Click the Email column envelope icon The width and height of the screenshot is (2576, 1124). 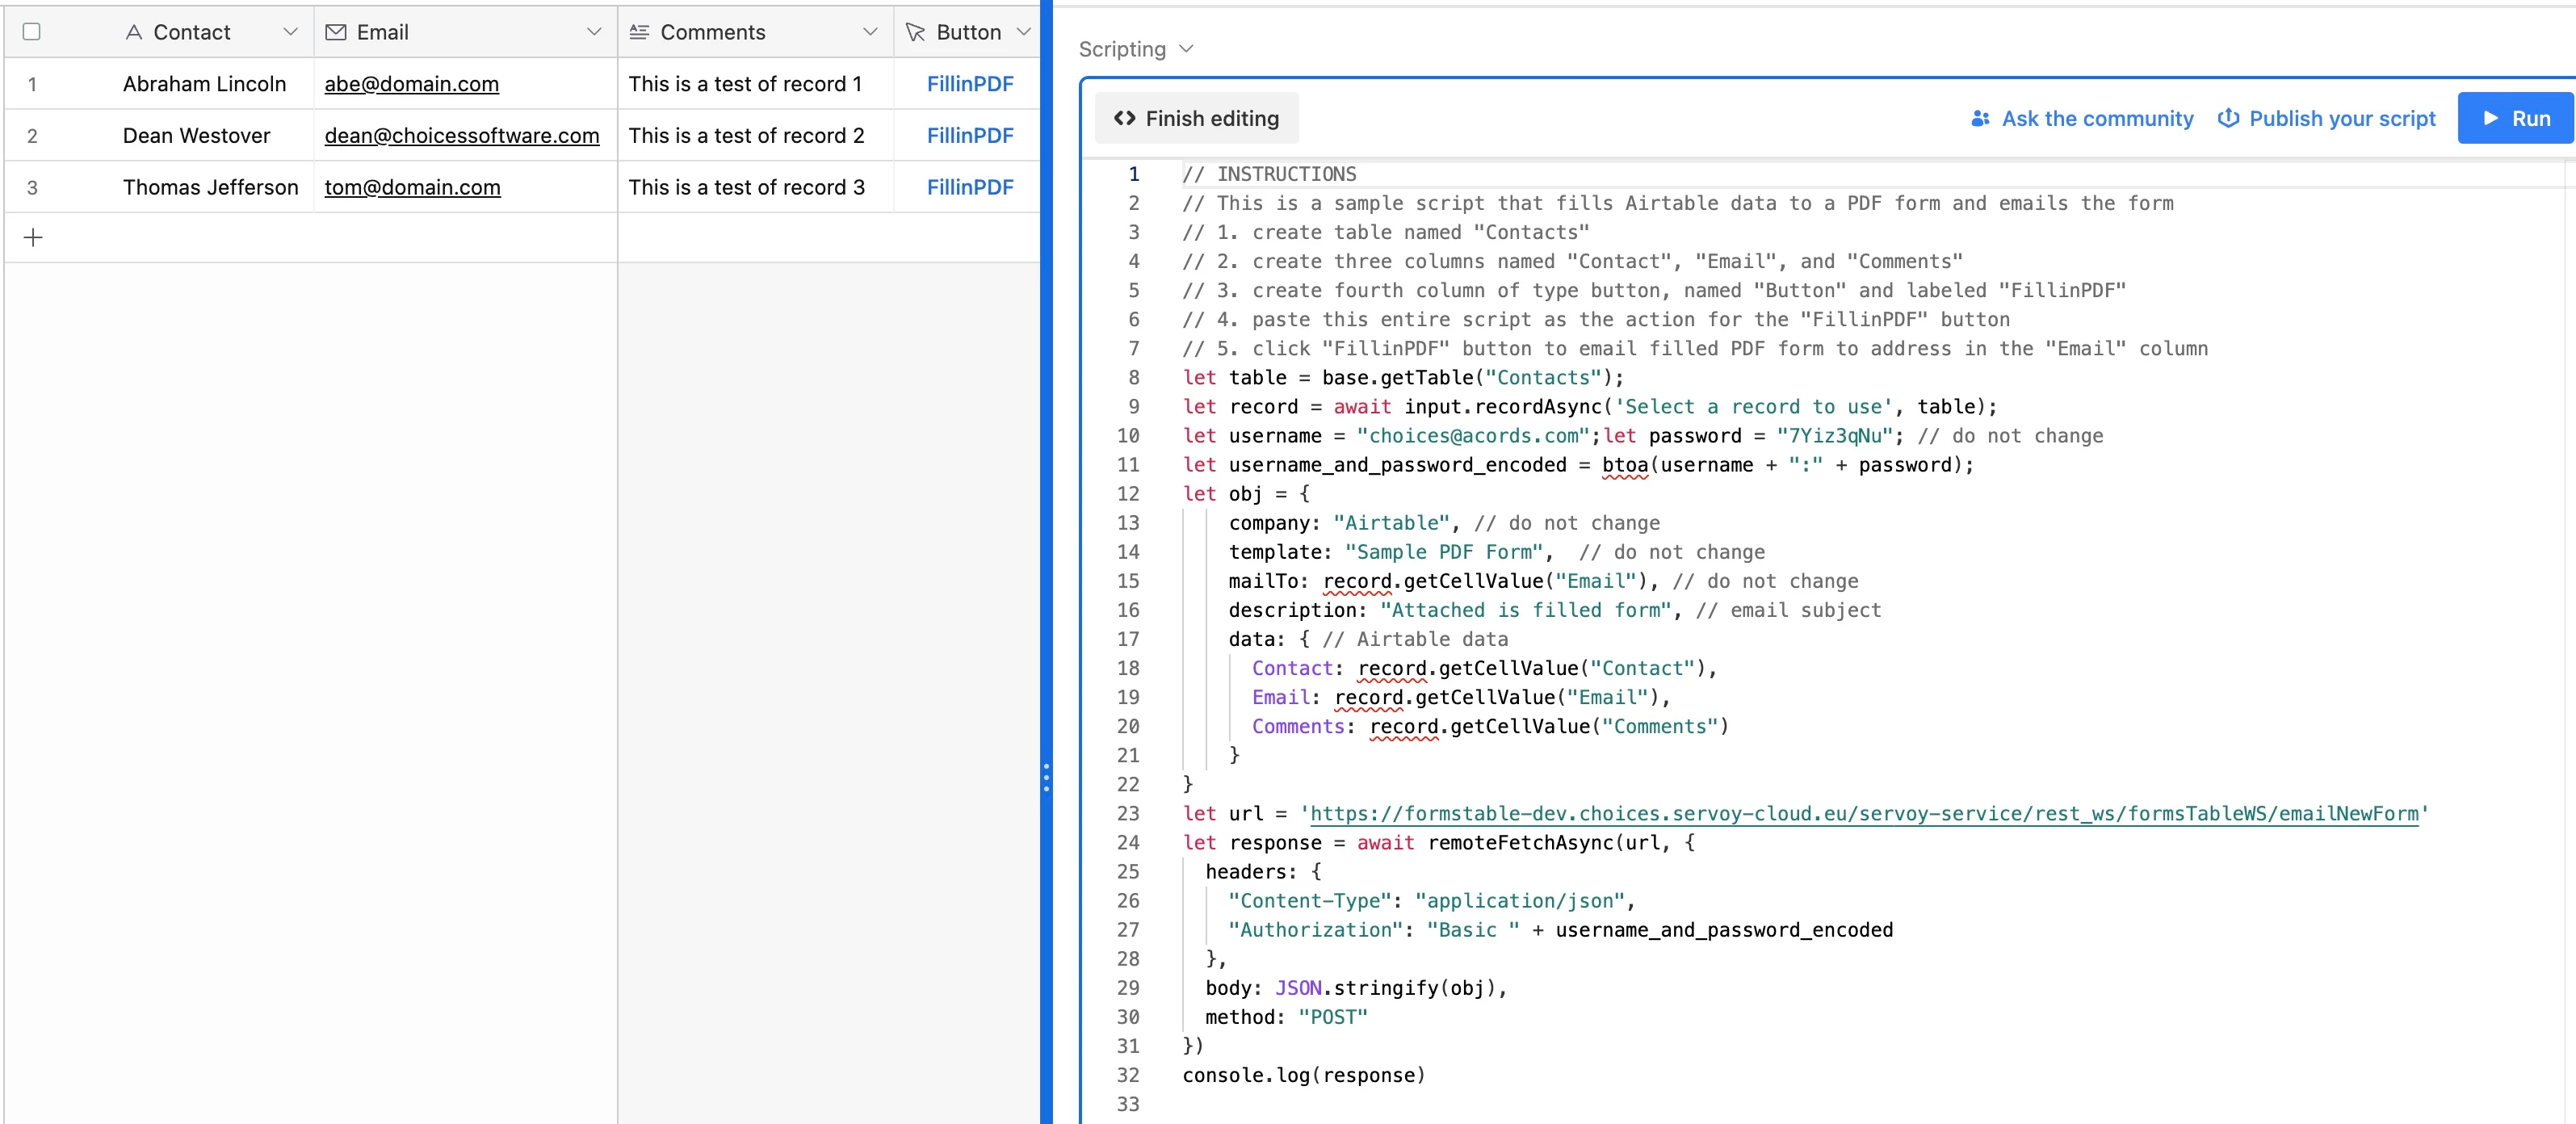[x=336, y=32]
